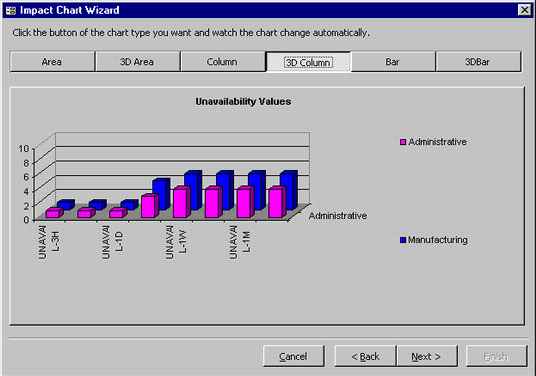Click the chart type instruction text
Screen dimensions: 536x376
(191, 33)
